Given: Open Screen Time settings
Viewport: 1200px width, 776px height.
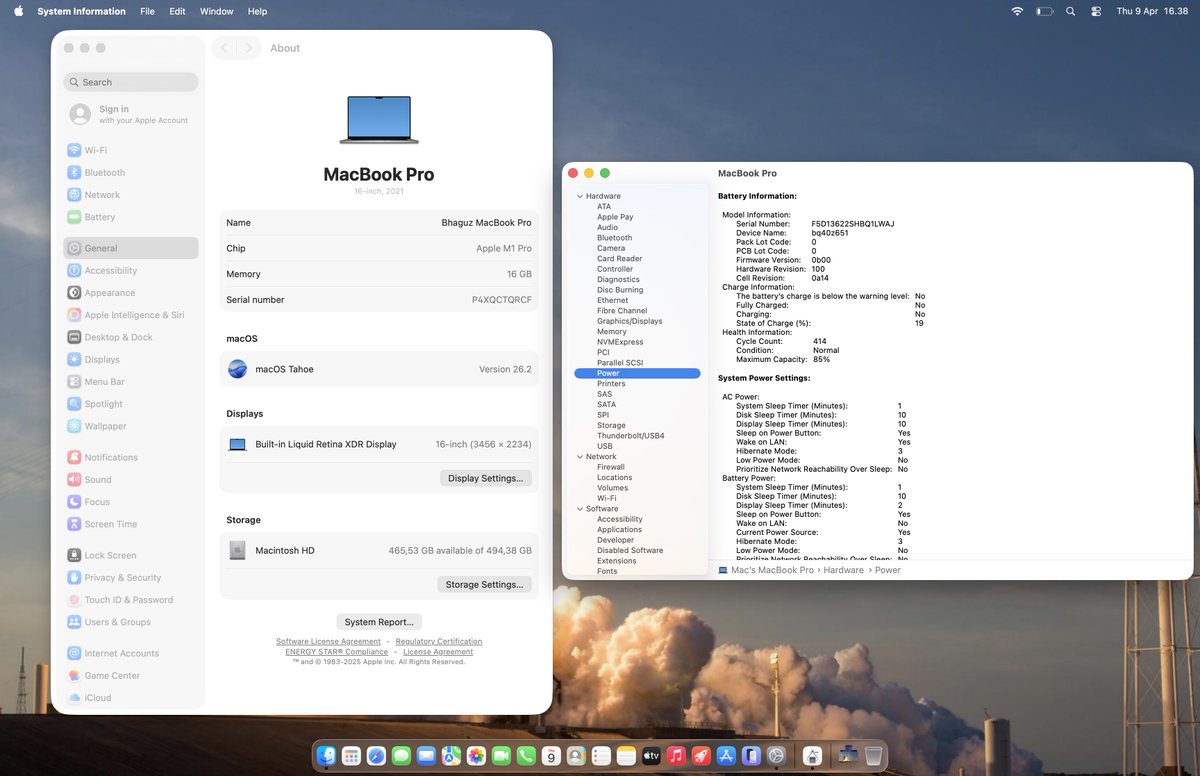Looking at the screenshot, I should 131,524.
